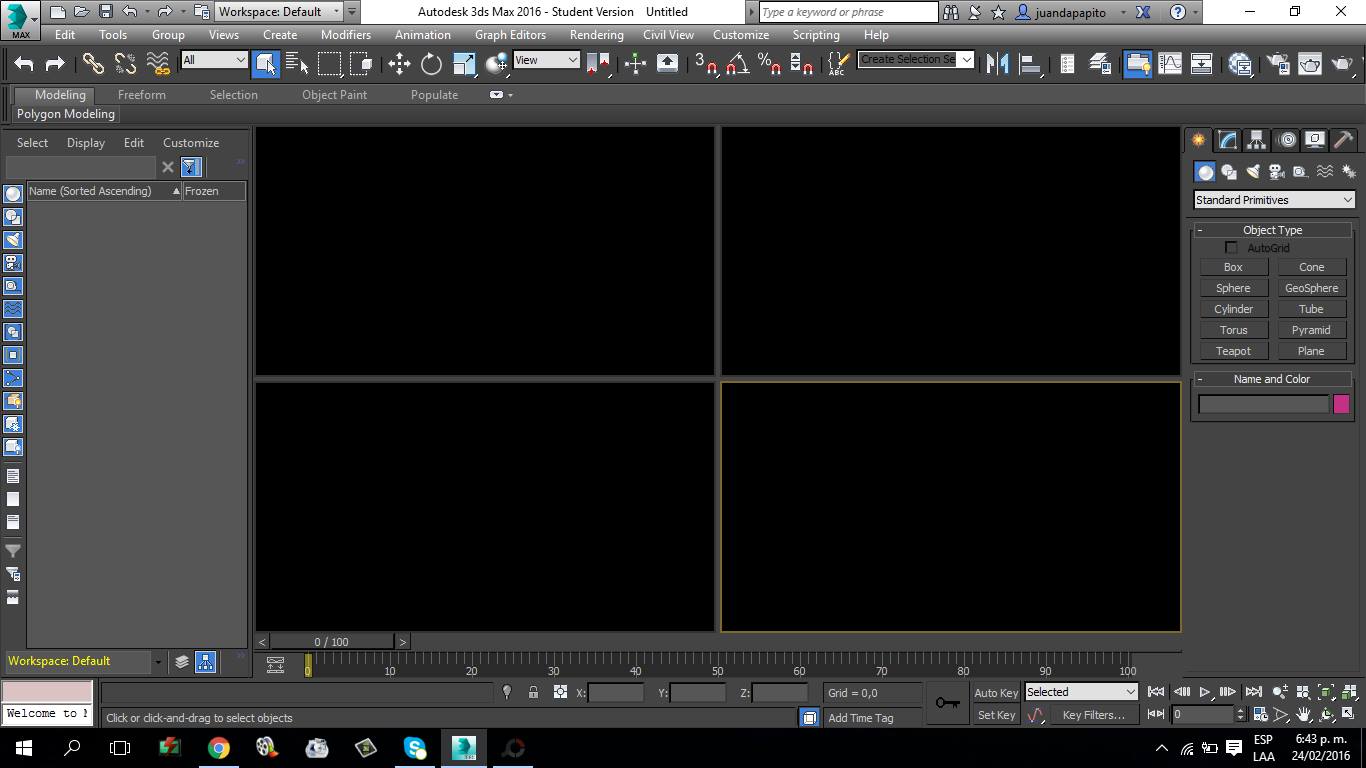Click the Unlink Selection icon
Screen dimensions: 1366x768
(125, 64)
